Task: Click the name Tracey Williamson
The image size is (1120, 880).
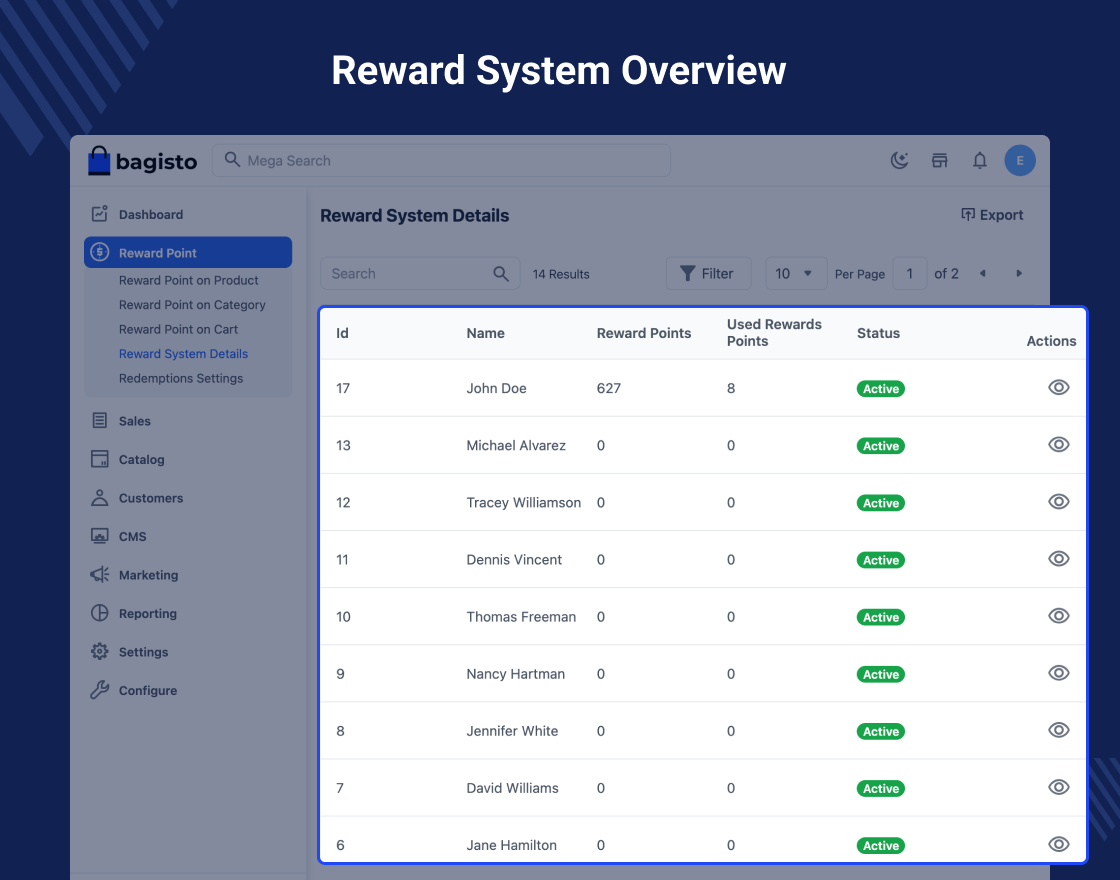Action: tap(524, 503)
